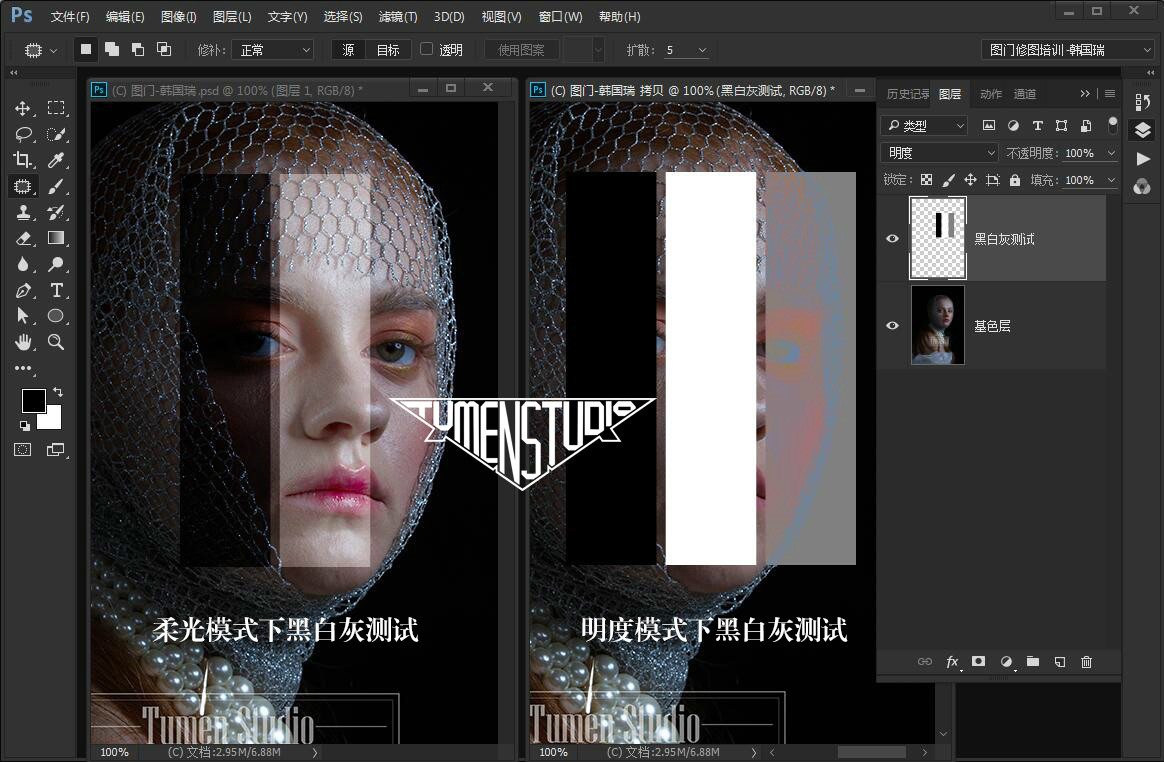Toggle pixel layer filter
1164x762 pixels.
pyautogui.click(x=989, y=126)
